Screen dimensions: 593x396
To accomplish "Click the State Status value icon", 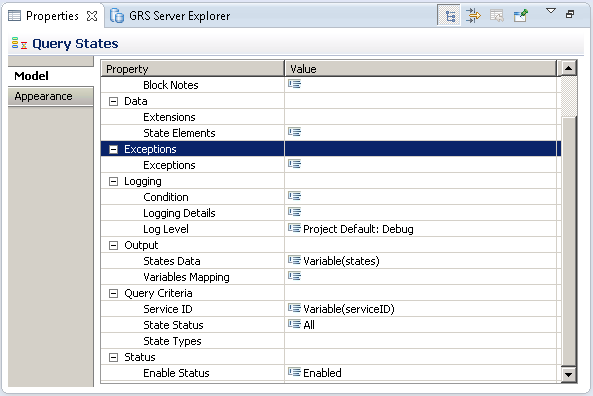I will click(294, 324).
